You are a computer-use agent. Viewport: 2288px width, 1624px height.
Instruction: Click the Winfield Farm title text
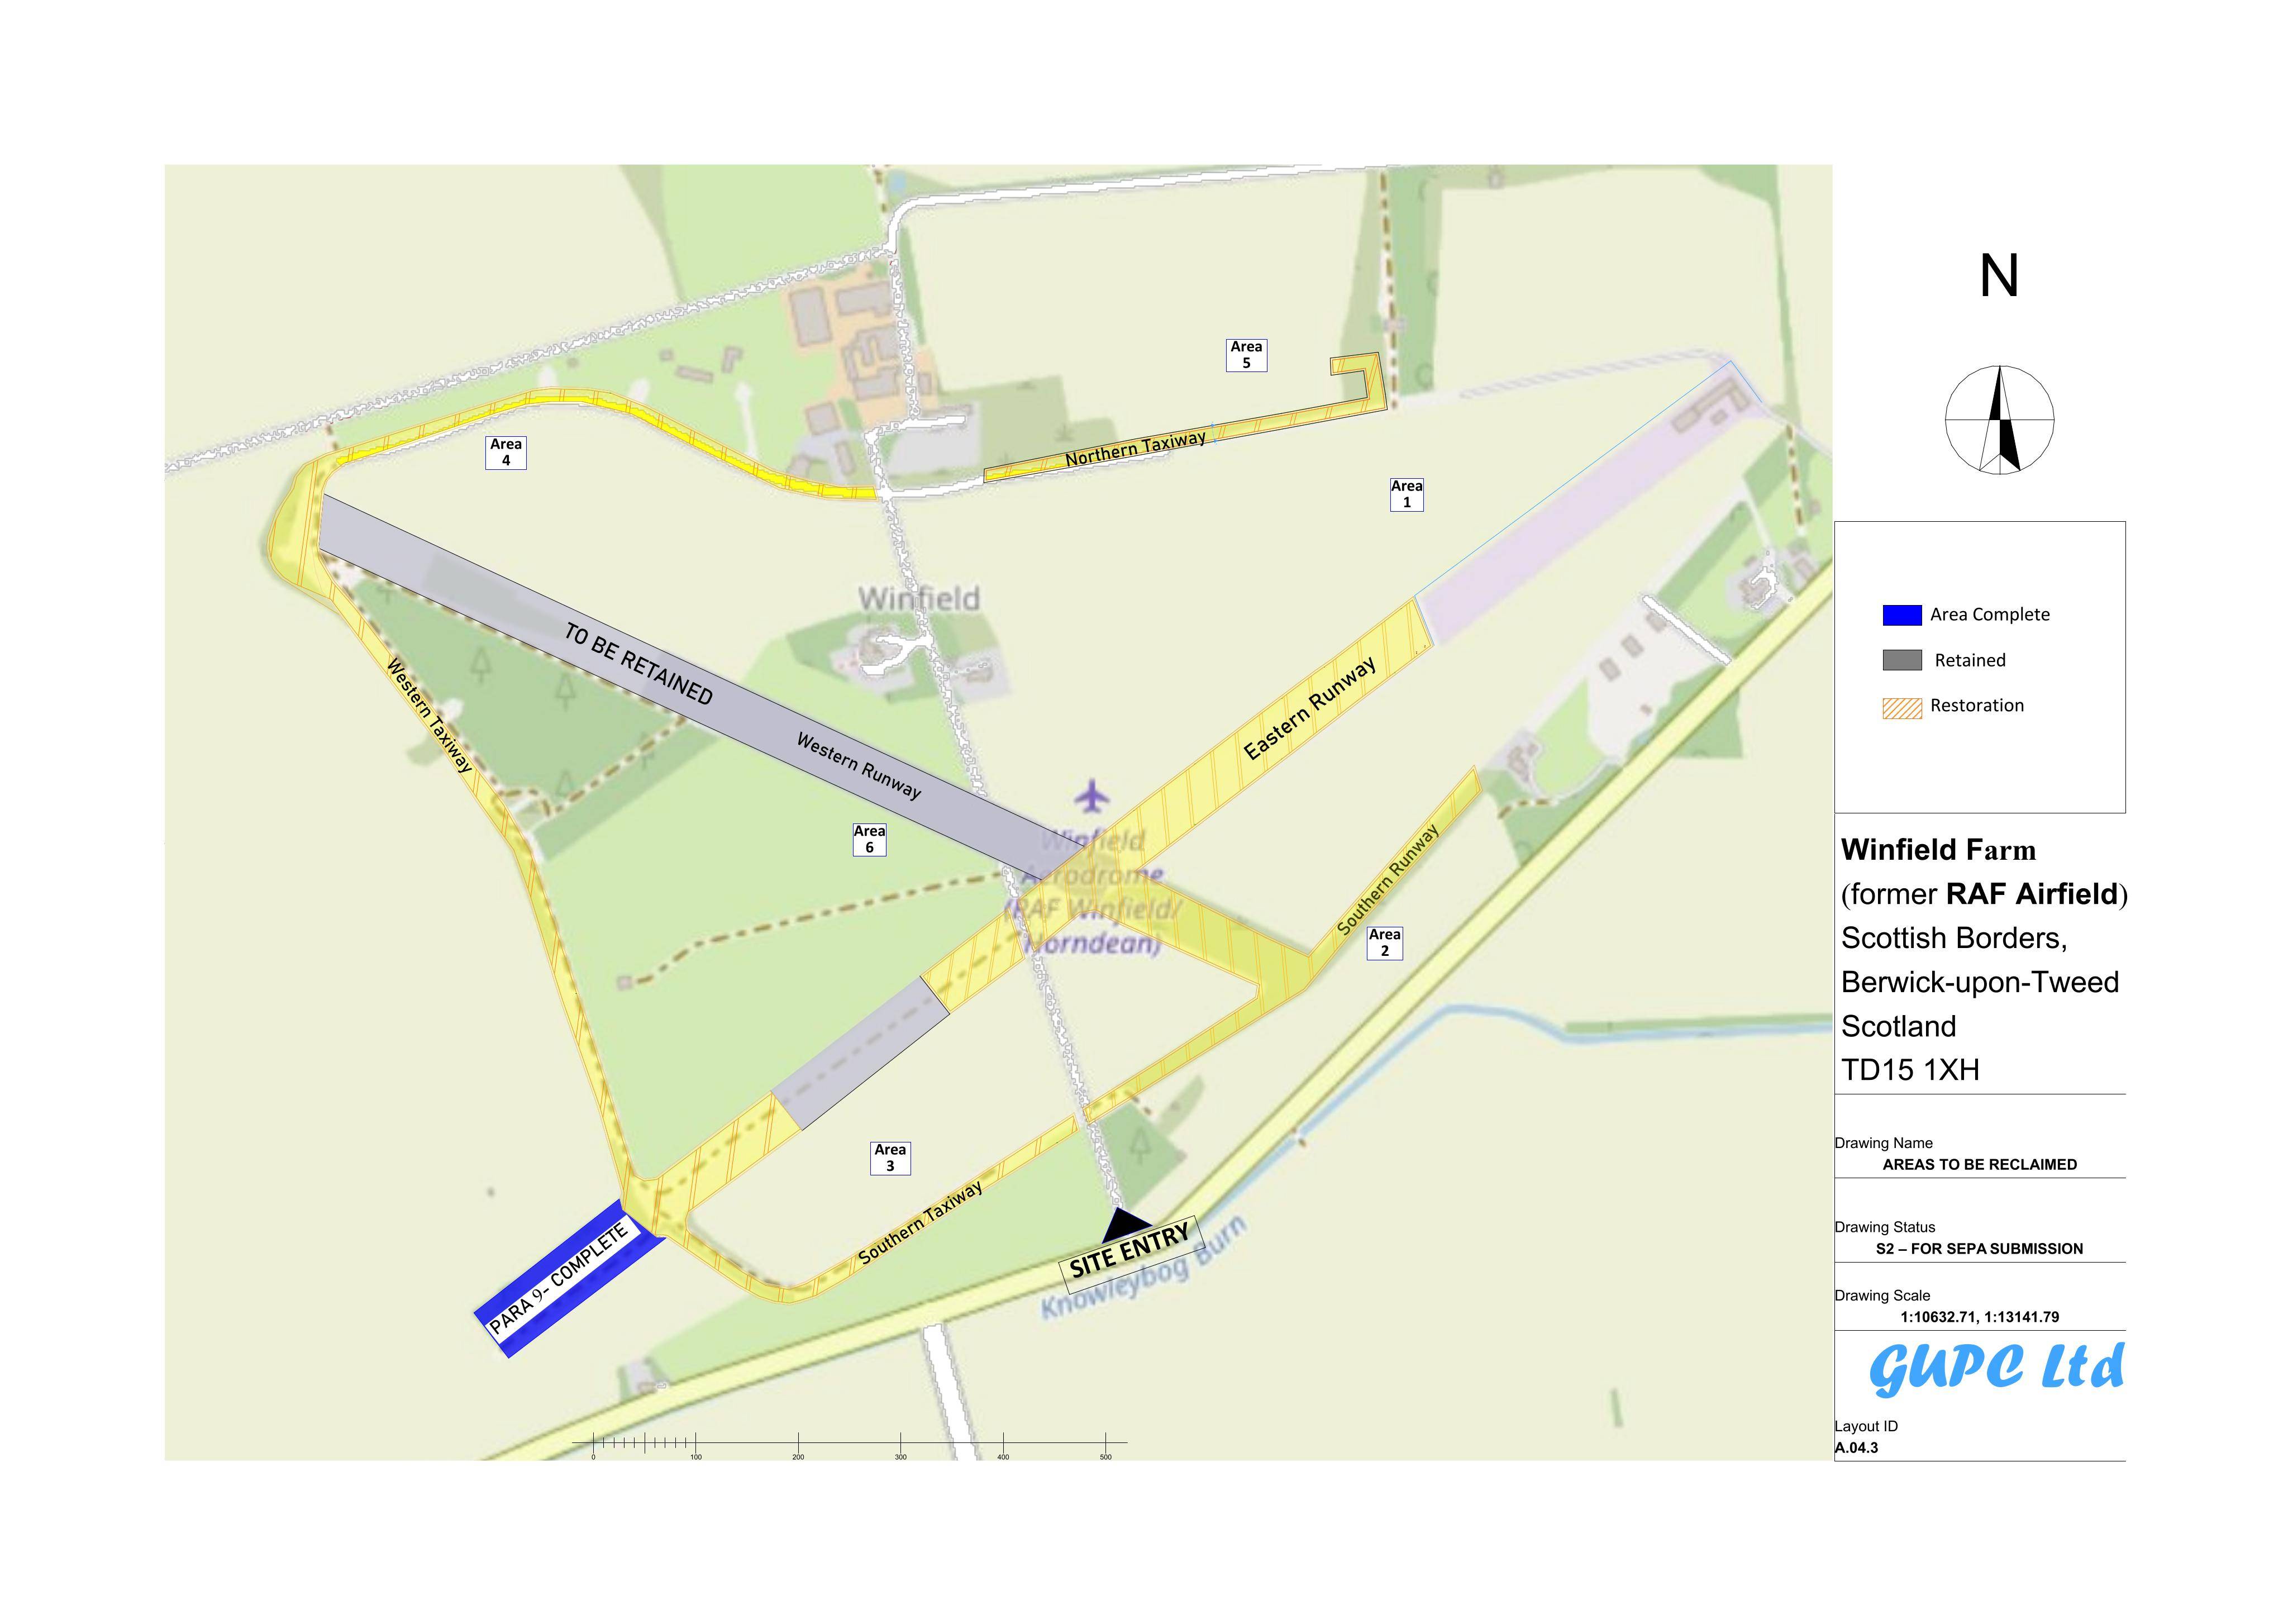[1938, 850]
